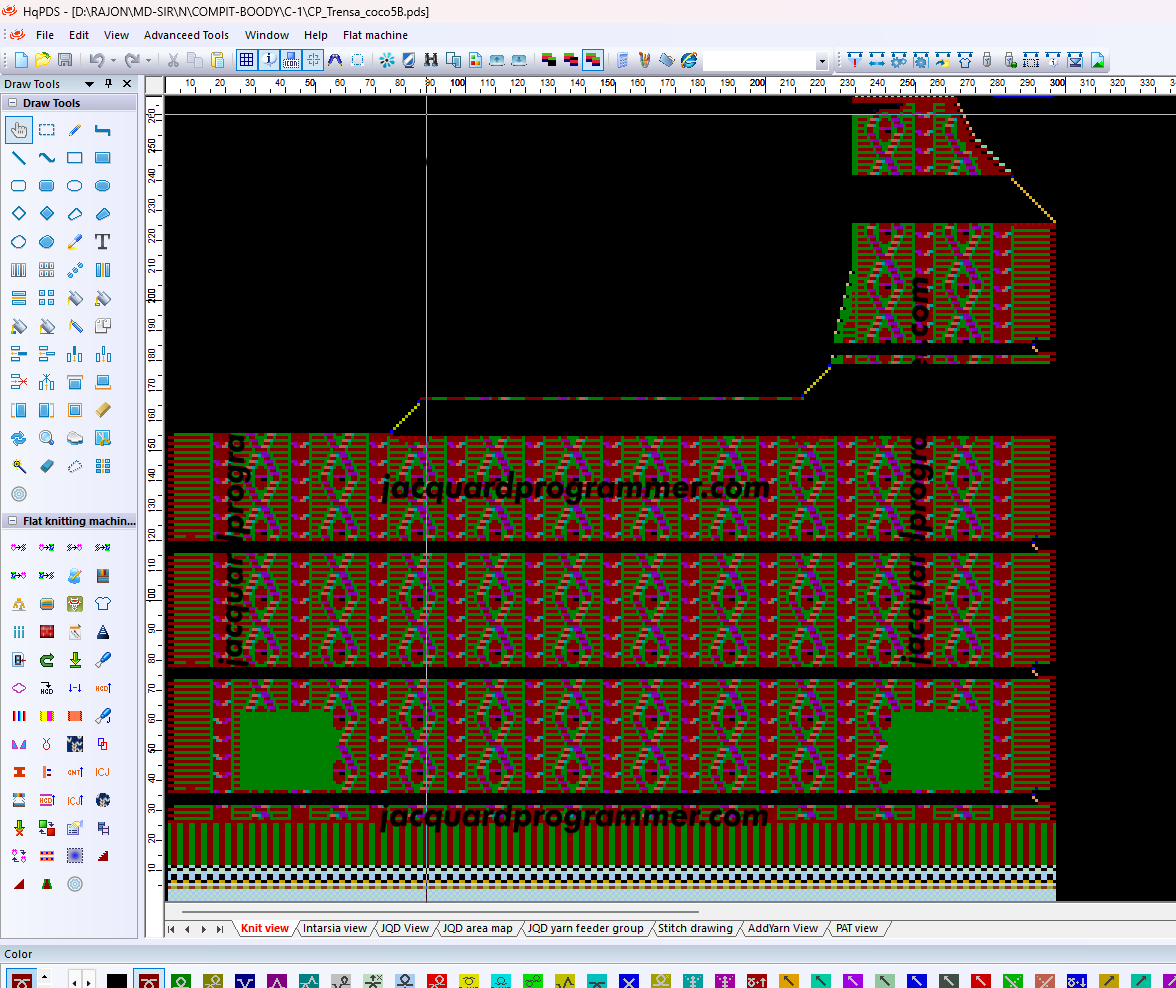Pin the Draw Tools panel
The image size is (1176, 988).
[x=111, y=84]
